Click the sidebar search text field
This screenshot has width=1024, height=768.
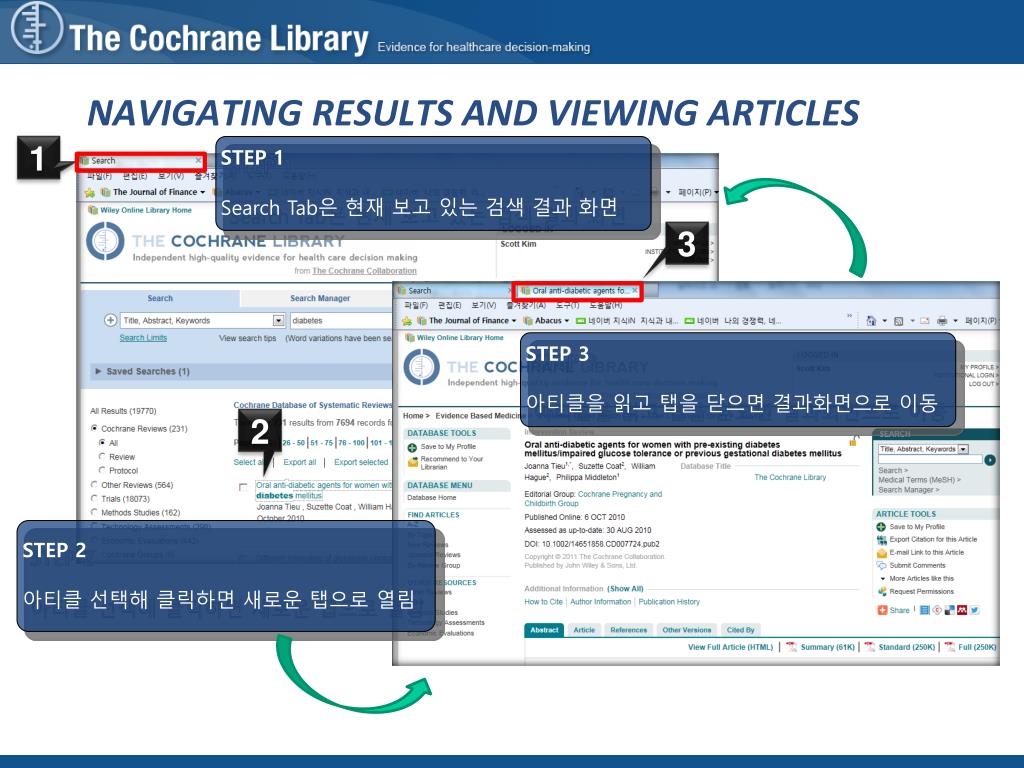(x=930, y=460)
